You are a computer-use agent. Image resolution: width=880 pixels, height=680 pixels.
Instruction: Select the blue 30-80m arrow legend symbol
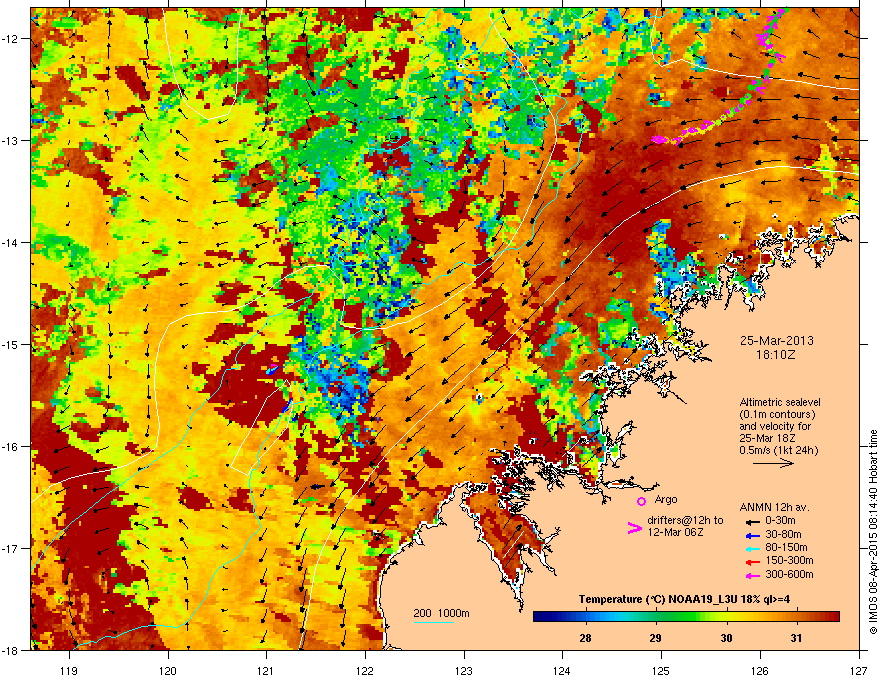[x=753, y=535]
